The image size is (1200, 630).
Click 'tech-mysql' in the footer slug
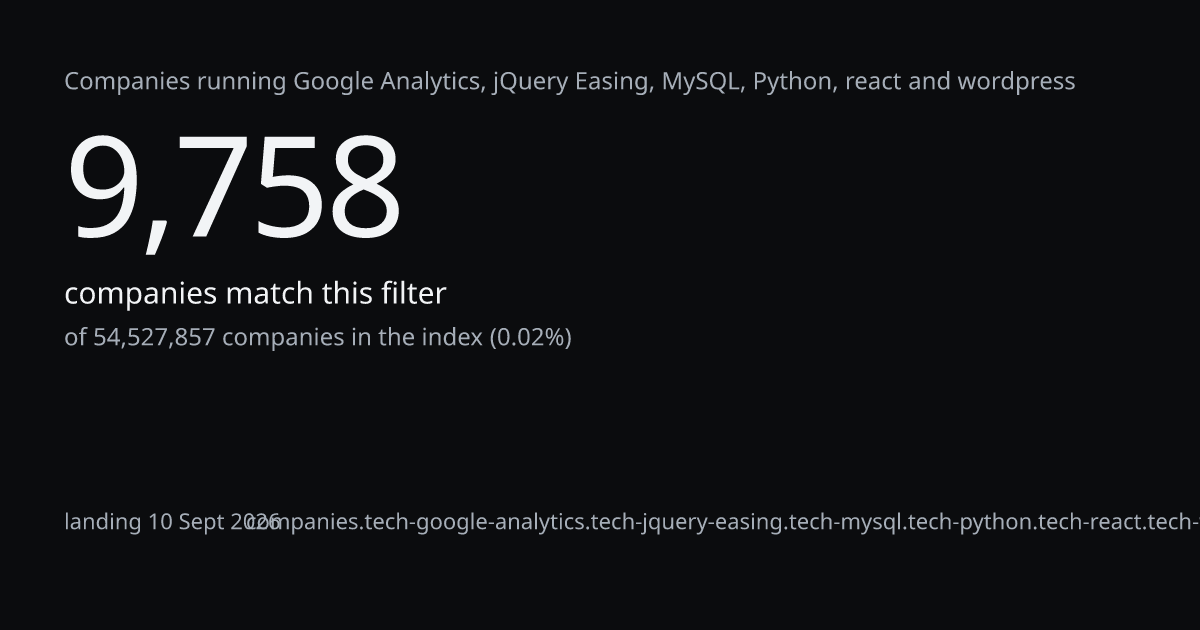click(x=846, y=522)
